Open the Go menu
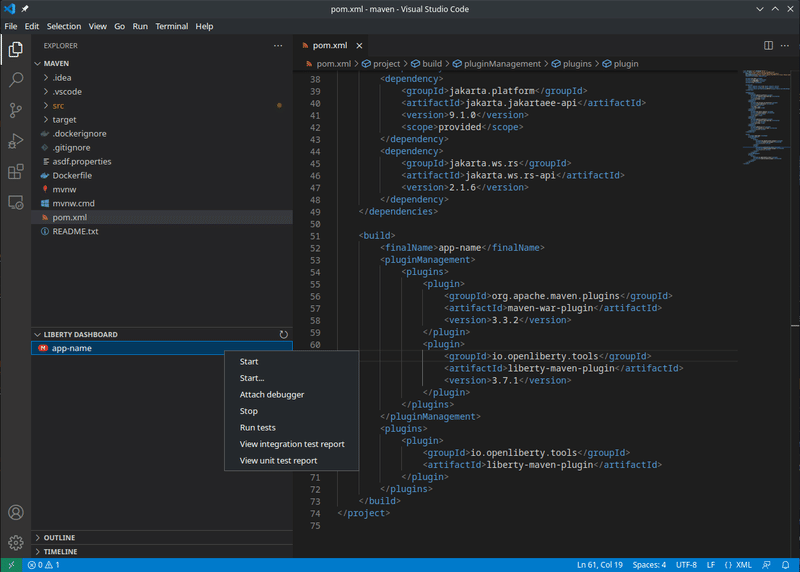The image size is (800, 572). point(119,26)
